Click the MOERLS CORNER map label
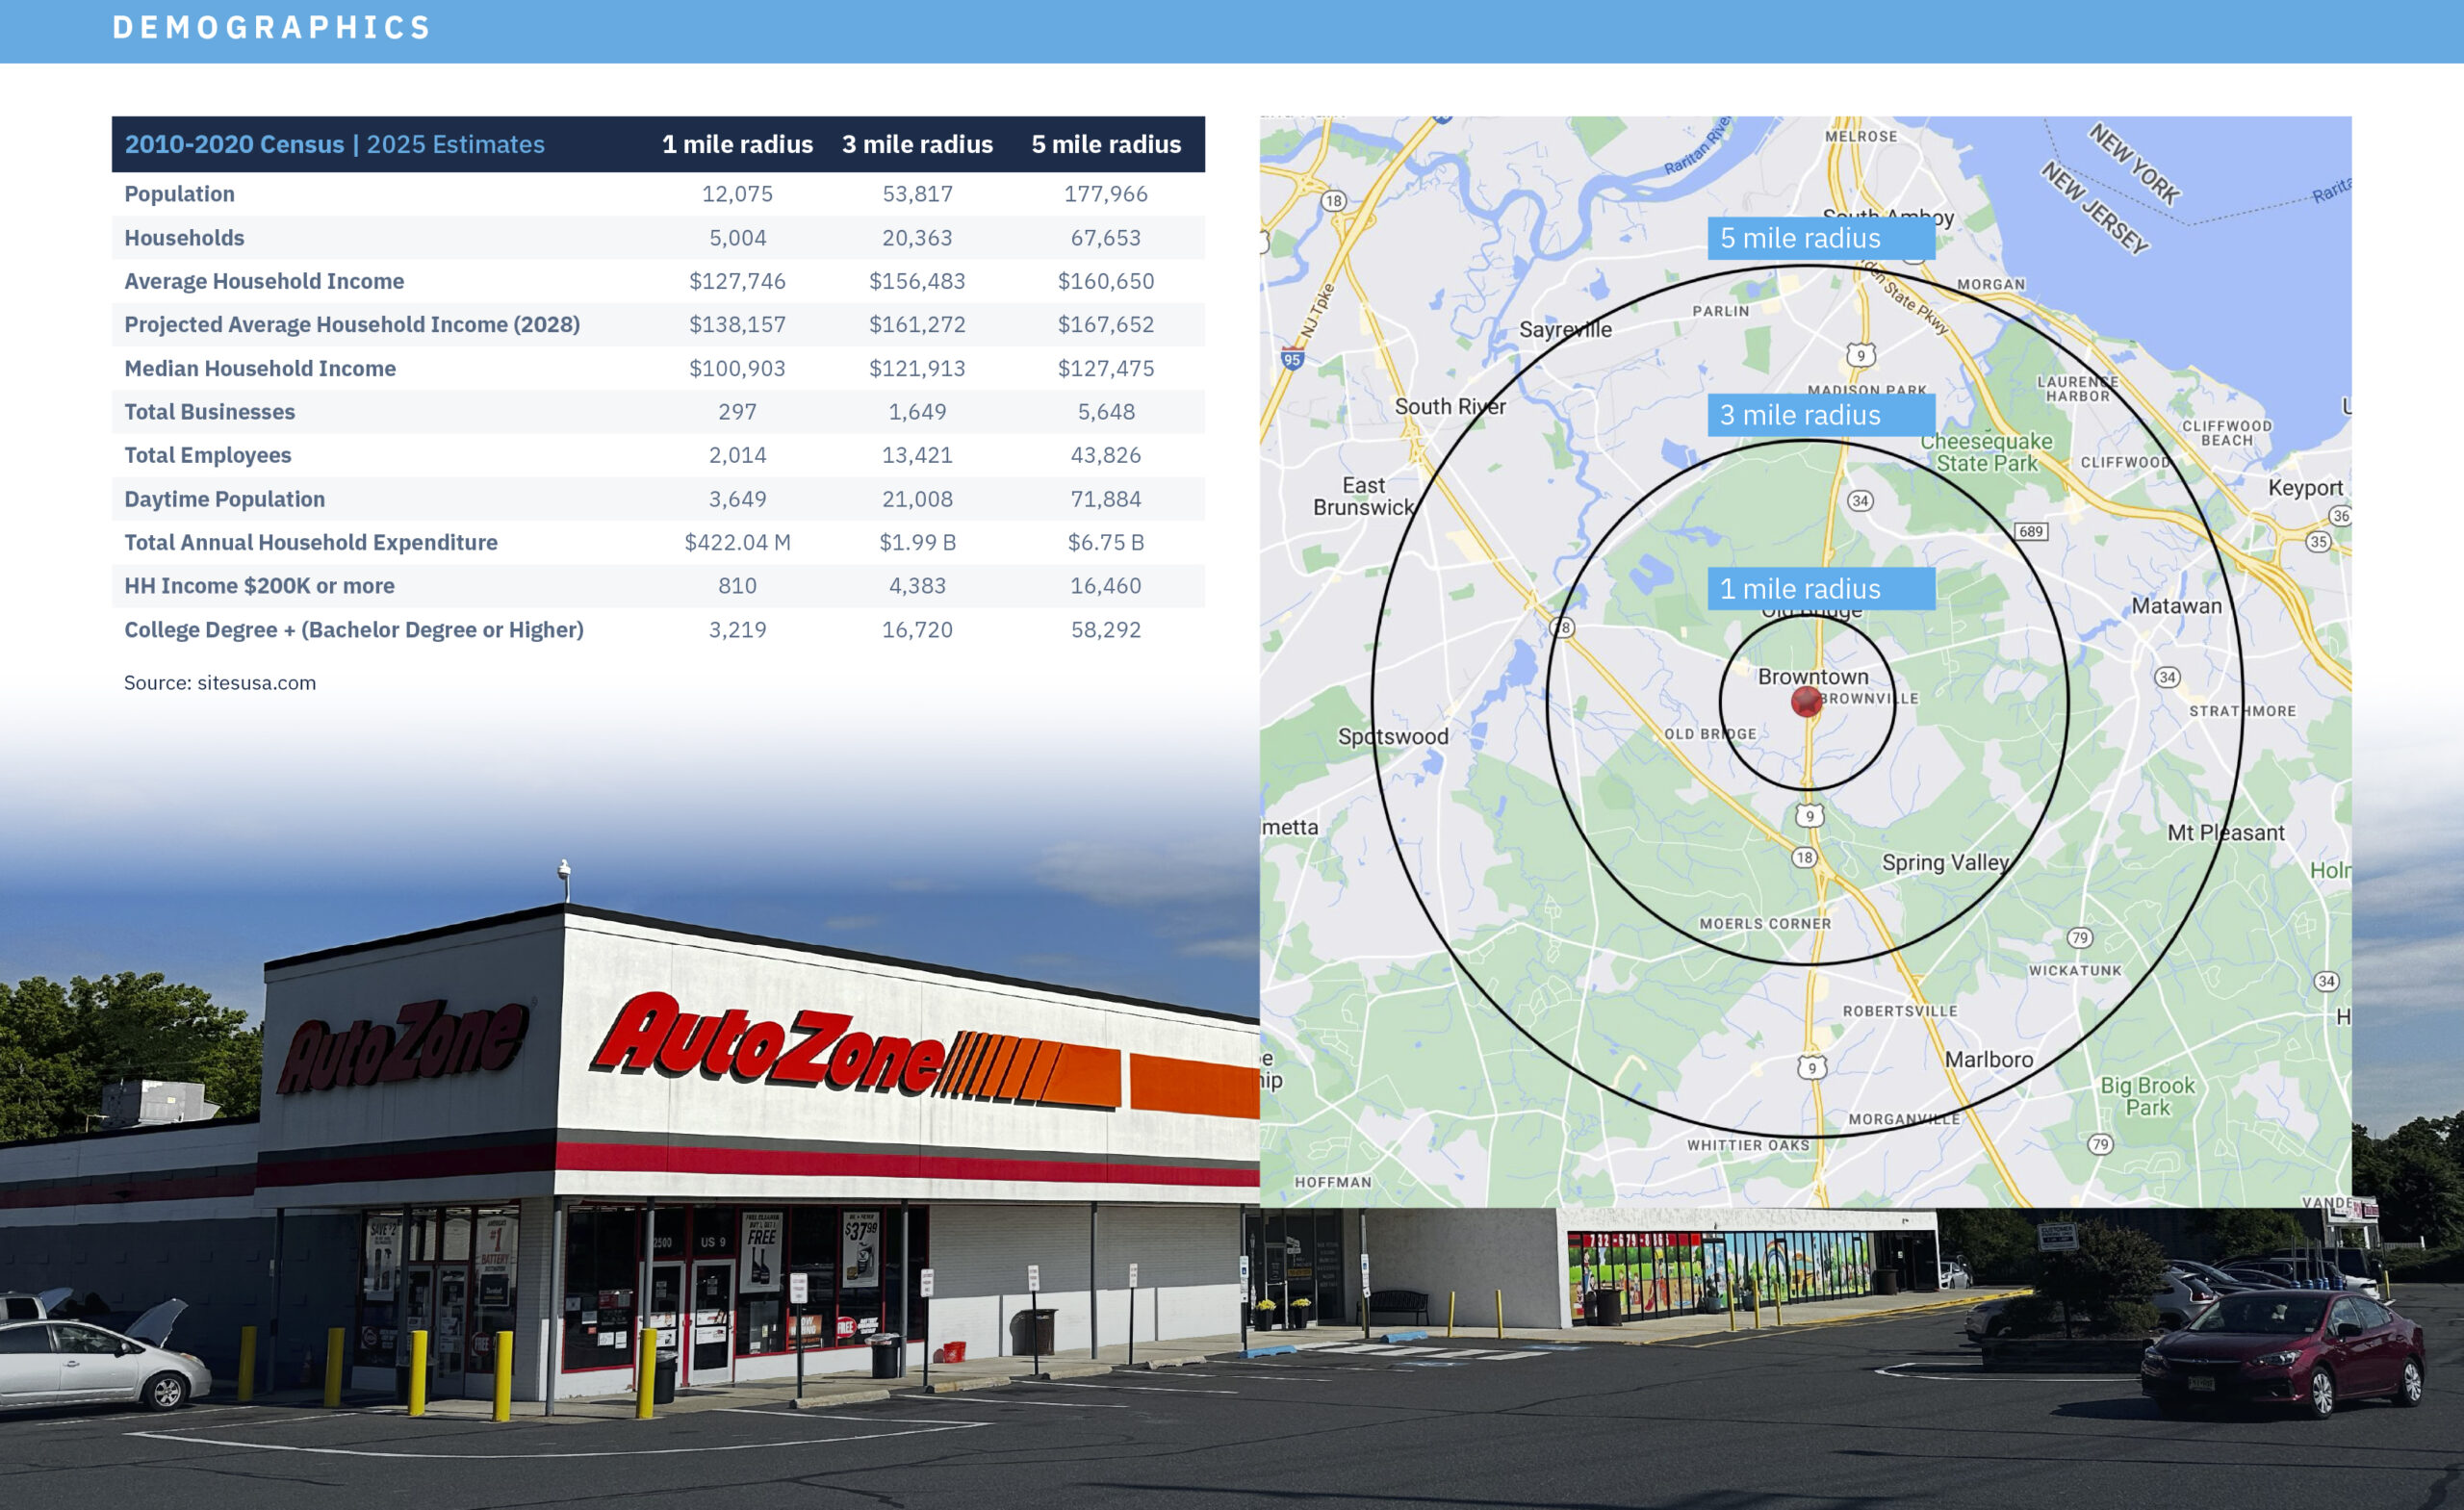Viewport: 2464px width, 1510px height. tap(1765, 924)
